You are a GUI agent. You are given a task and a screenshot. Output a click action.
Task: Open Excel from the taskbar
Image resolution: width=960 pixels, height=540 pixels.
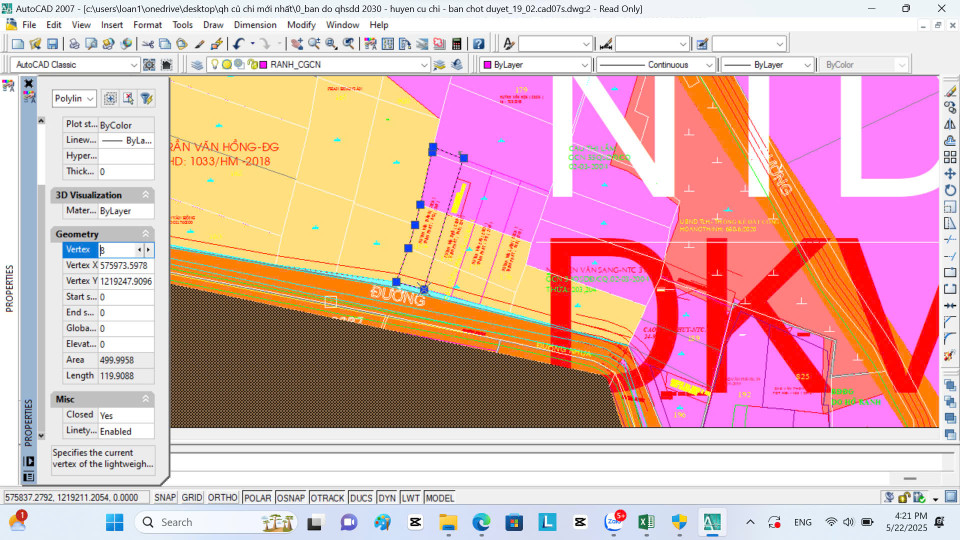pos(645,522)
